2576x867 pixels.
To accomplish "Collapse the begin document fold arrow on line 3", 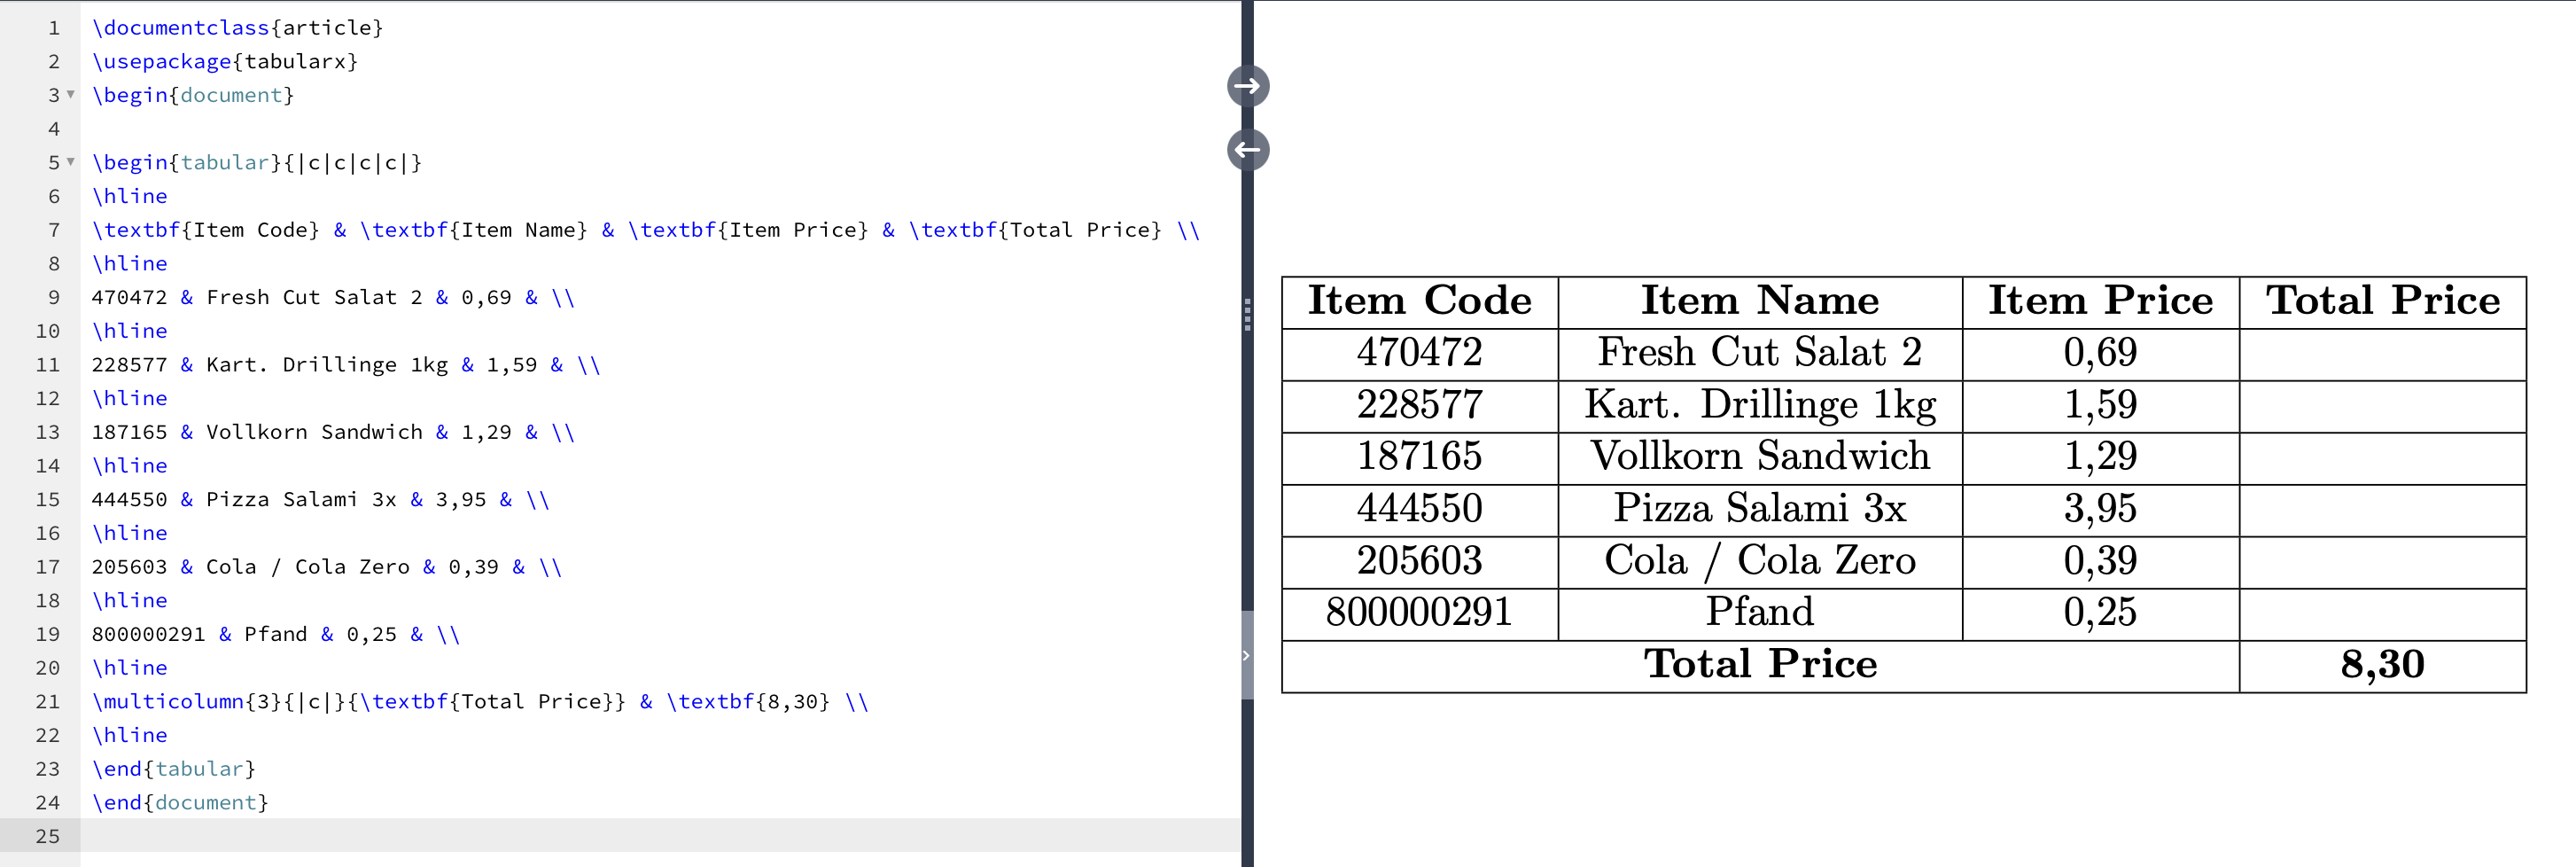I will (71, 94).
